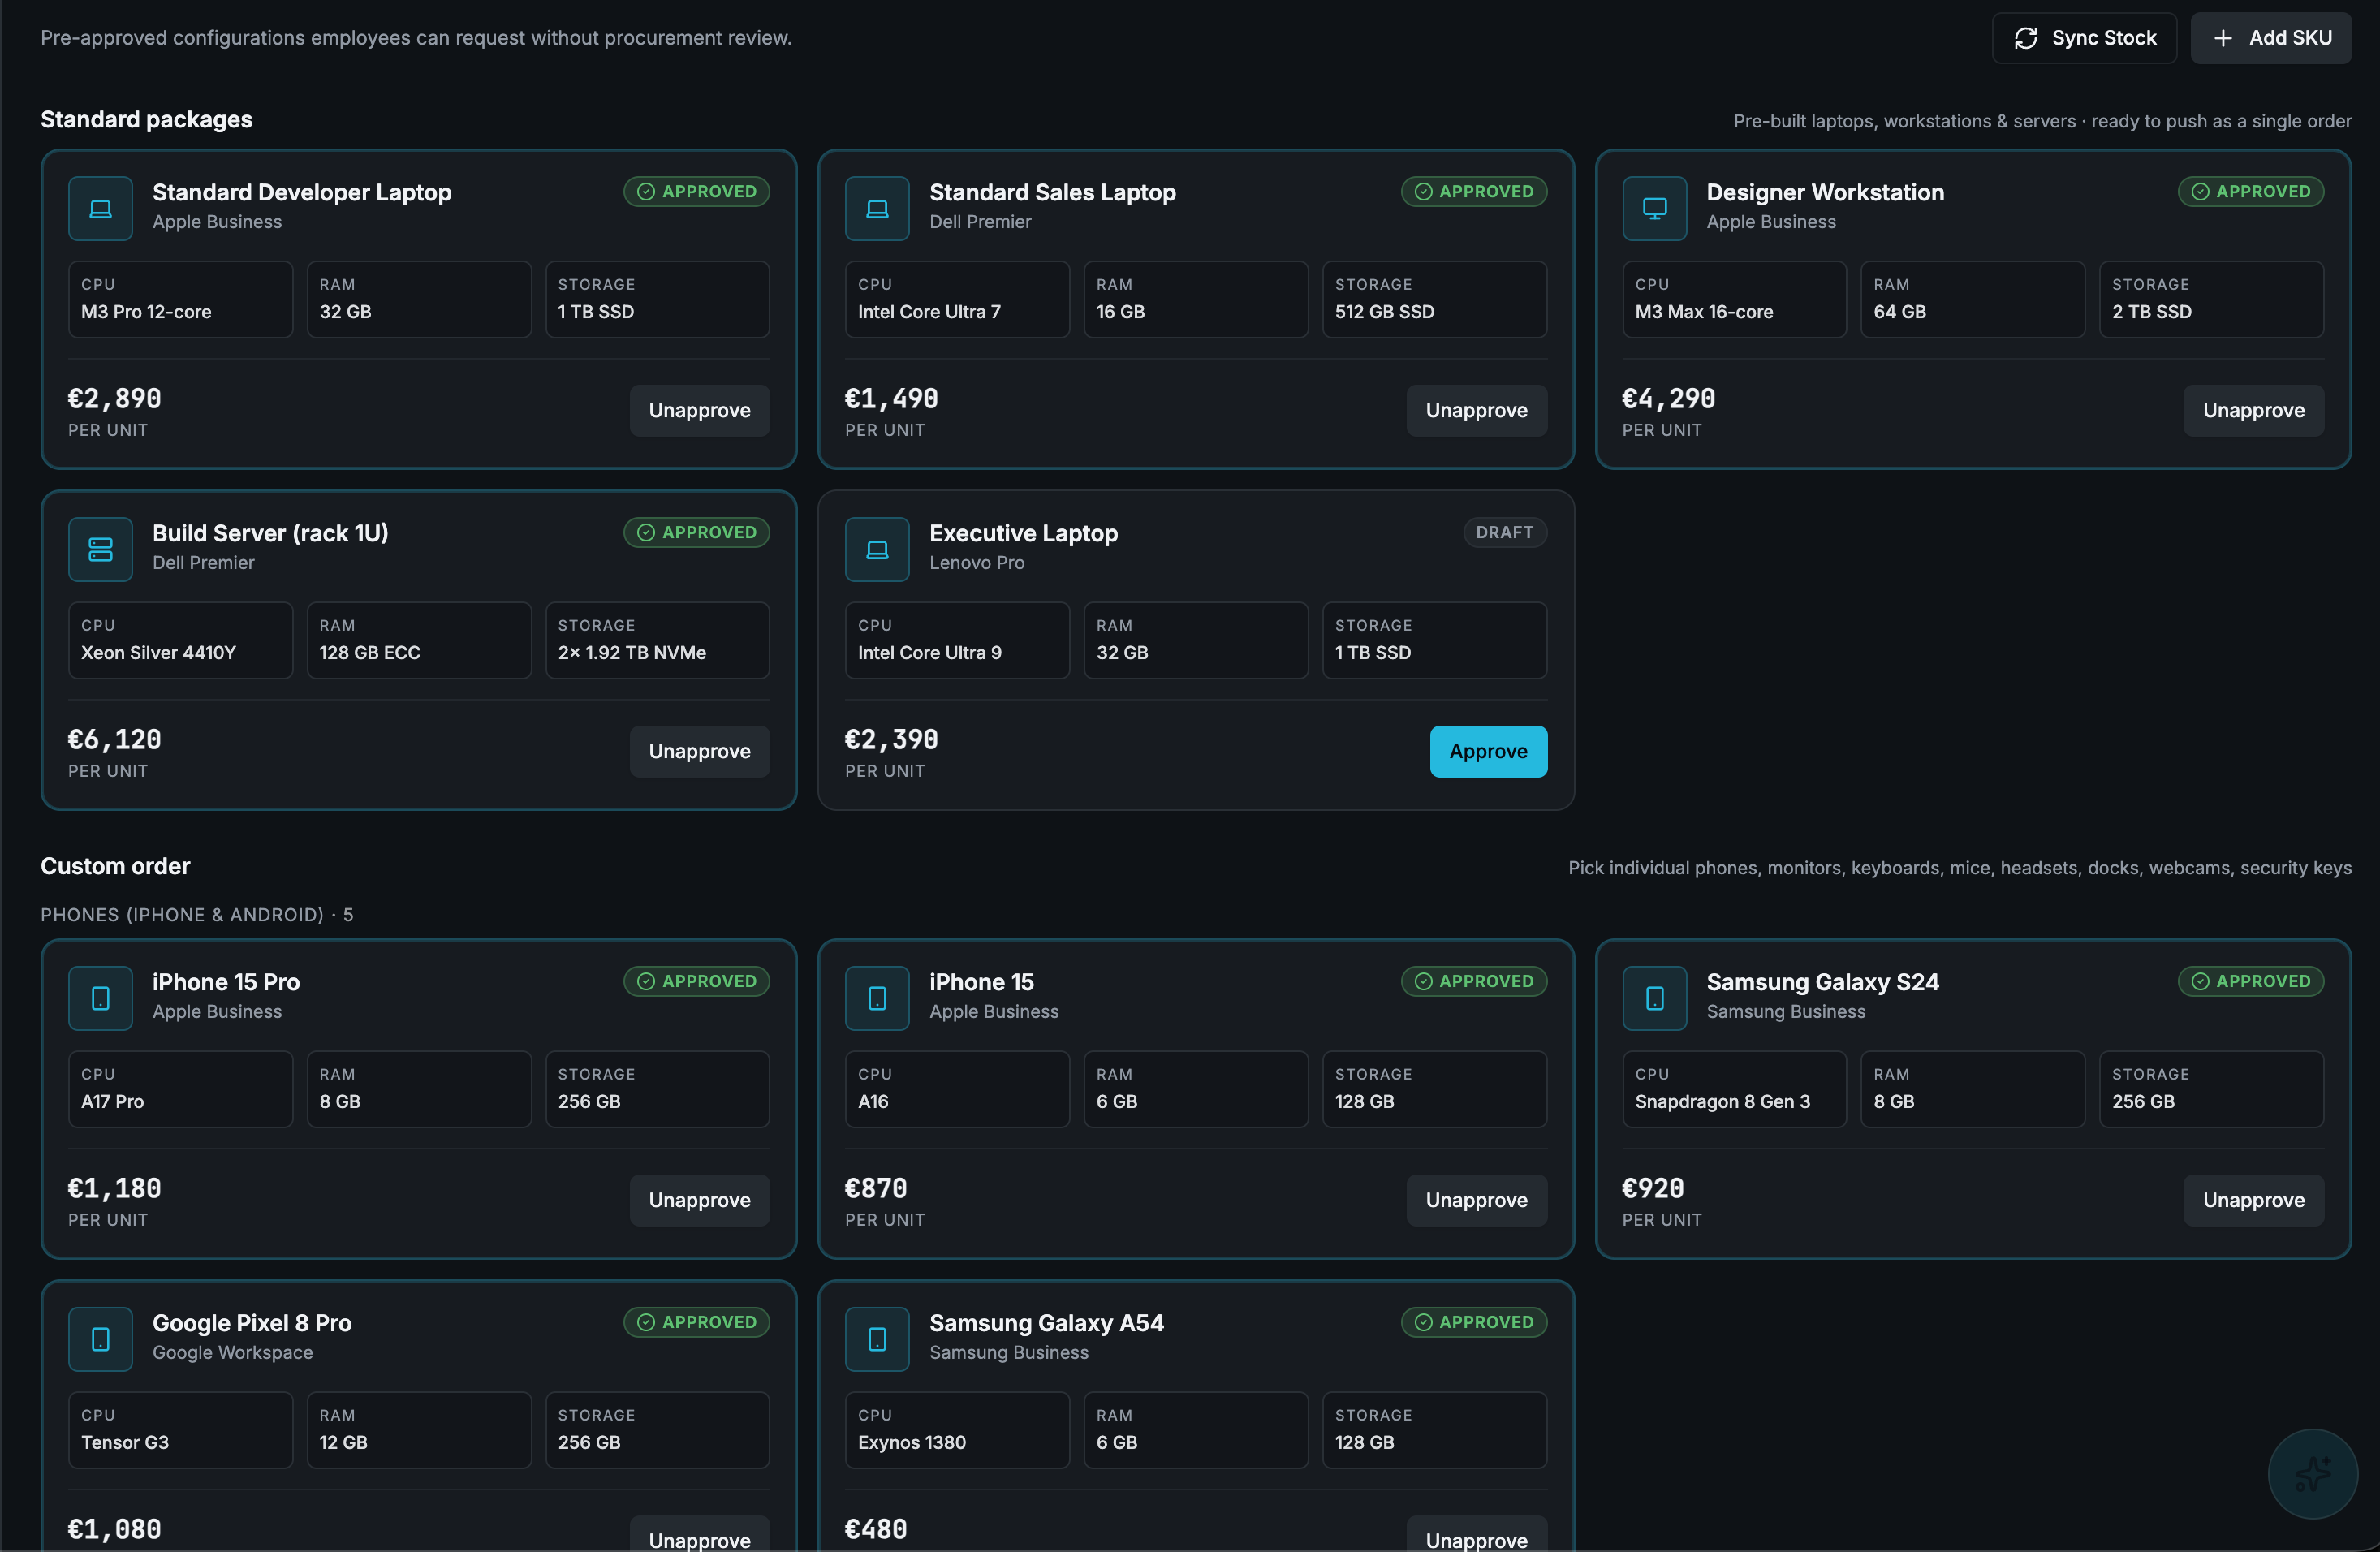Click the 2 TB SSD storage spec
2380x1552 pixels.
[x=2211, y=299]
